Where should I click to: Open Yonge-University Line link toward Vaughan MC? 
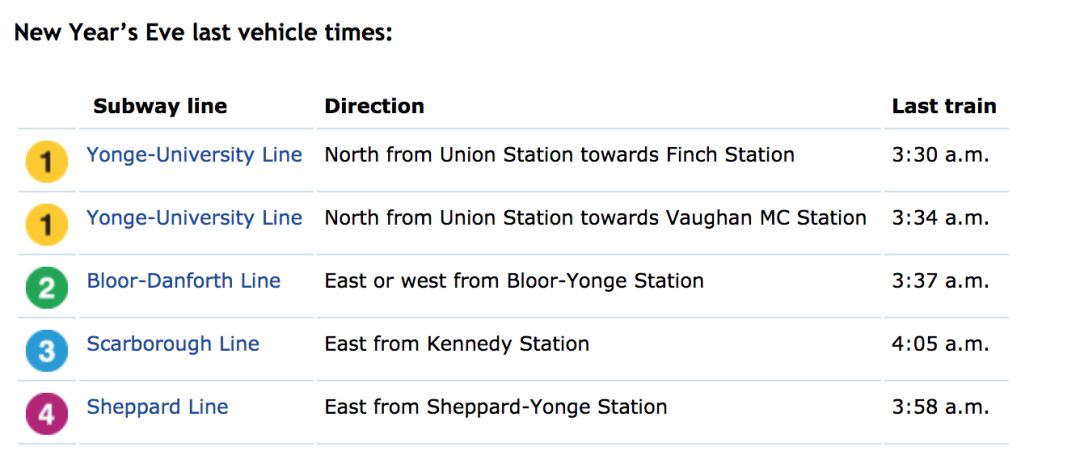click(x=194, y=218)
